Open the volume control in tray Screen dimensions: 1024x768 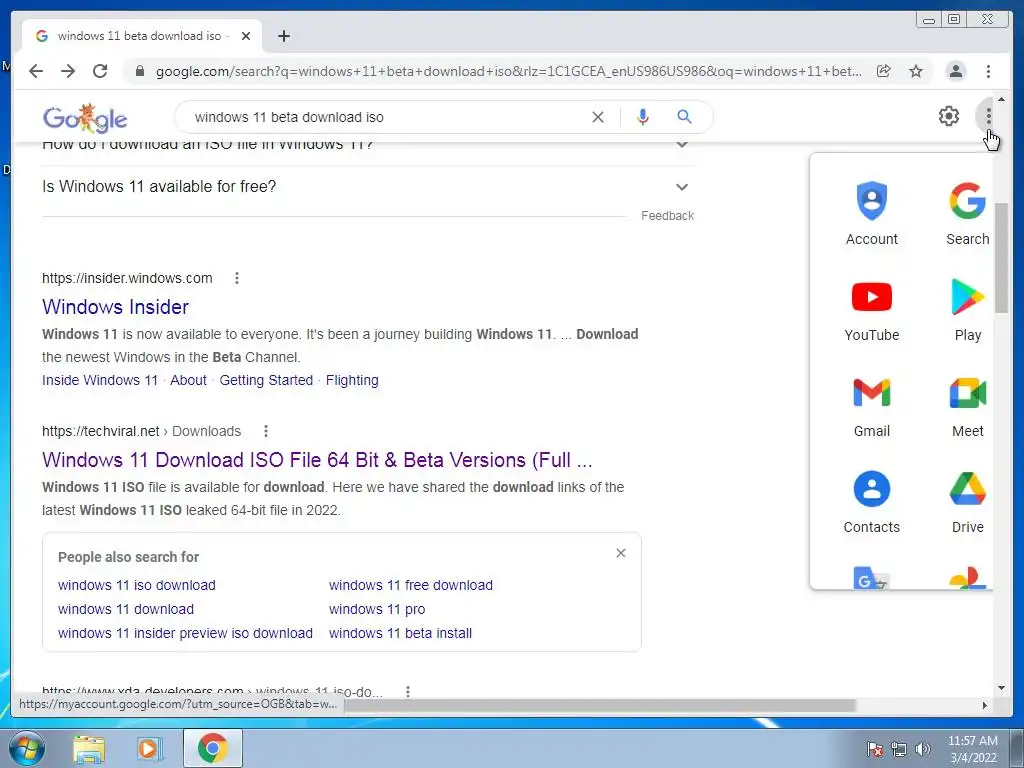click(922, 749)
